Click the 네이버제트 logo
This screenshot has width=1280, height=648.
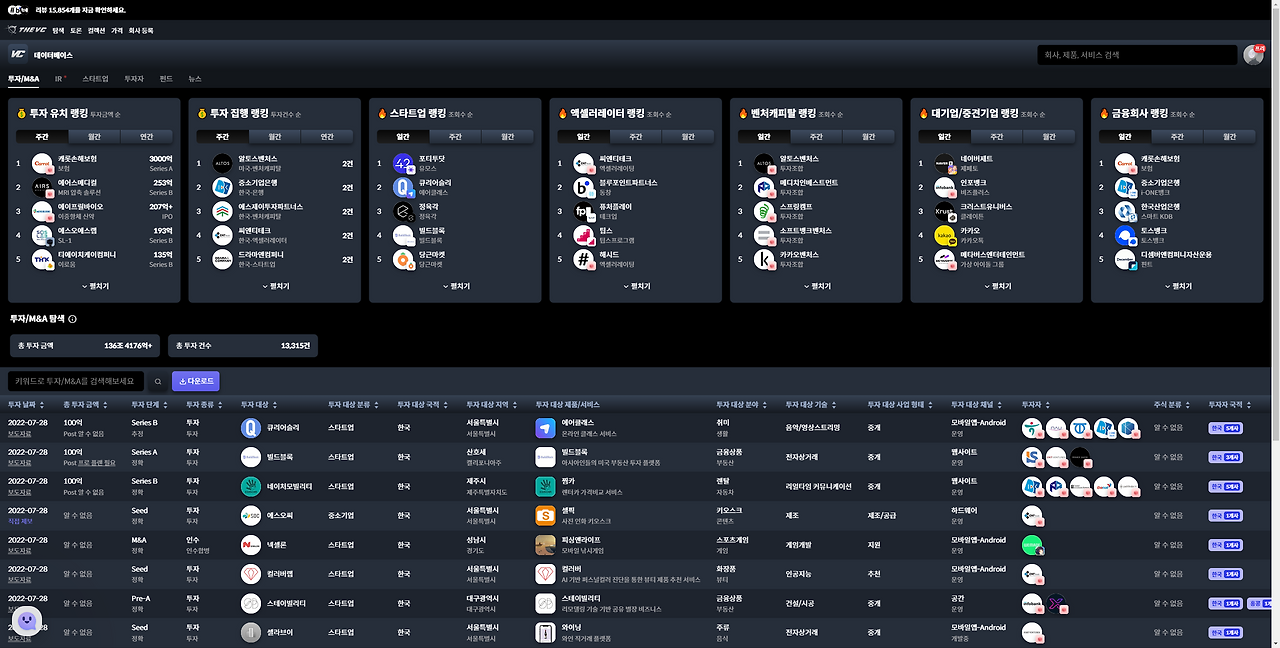[945, 162]
